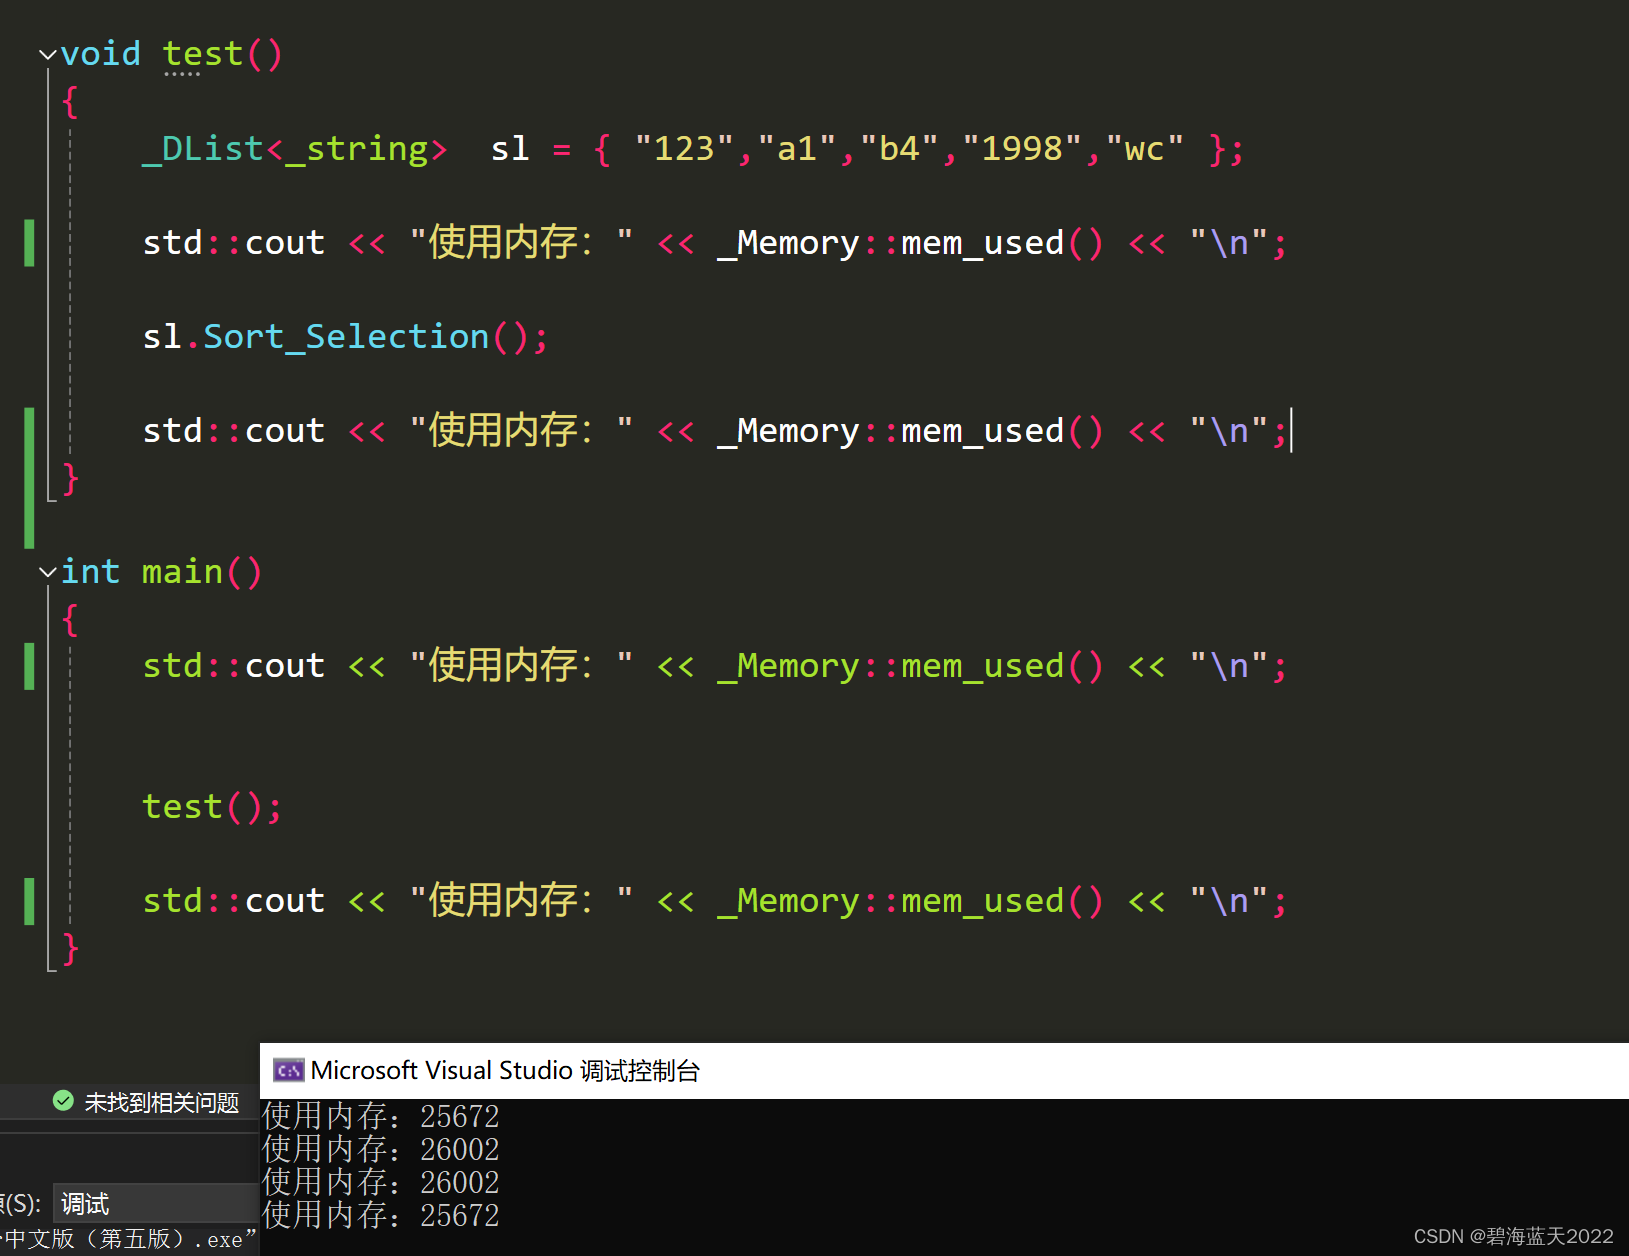Click the "b4" string literal

pos(899,149)
